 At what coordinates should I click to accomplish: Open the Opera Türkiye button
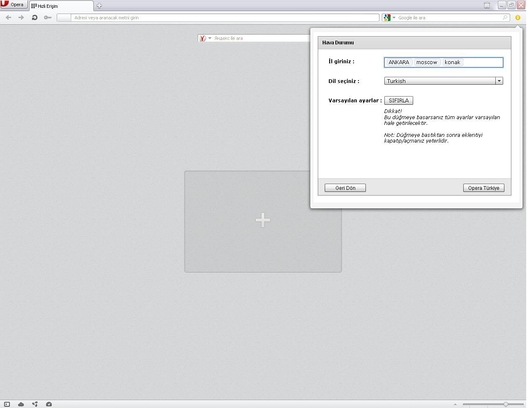pos(484,188)
